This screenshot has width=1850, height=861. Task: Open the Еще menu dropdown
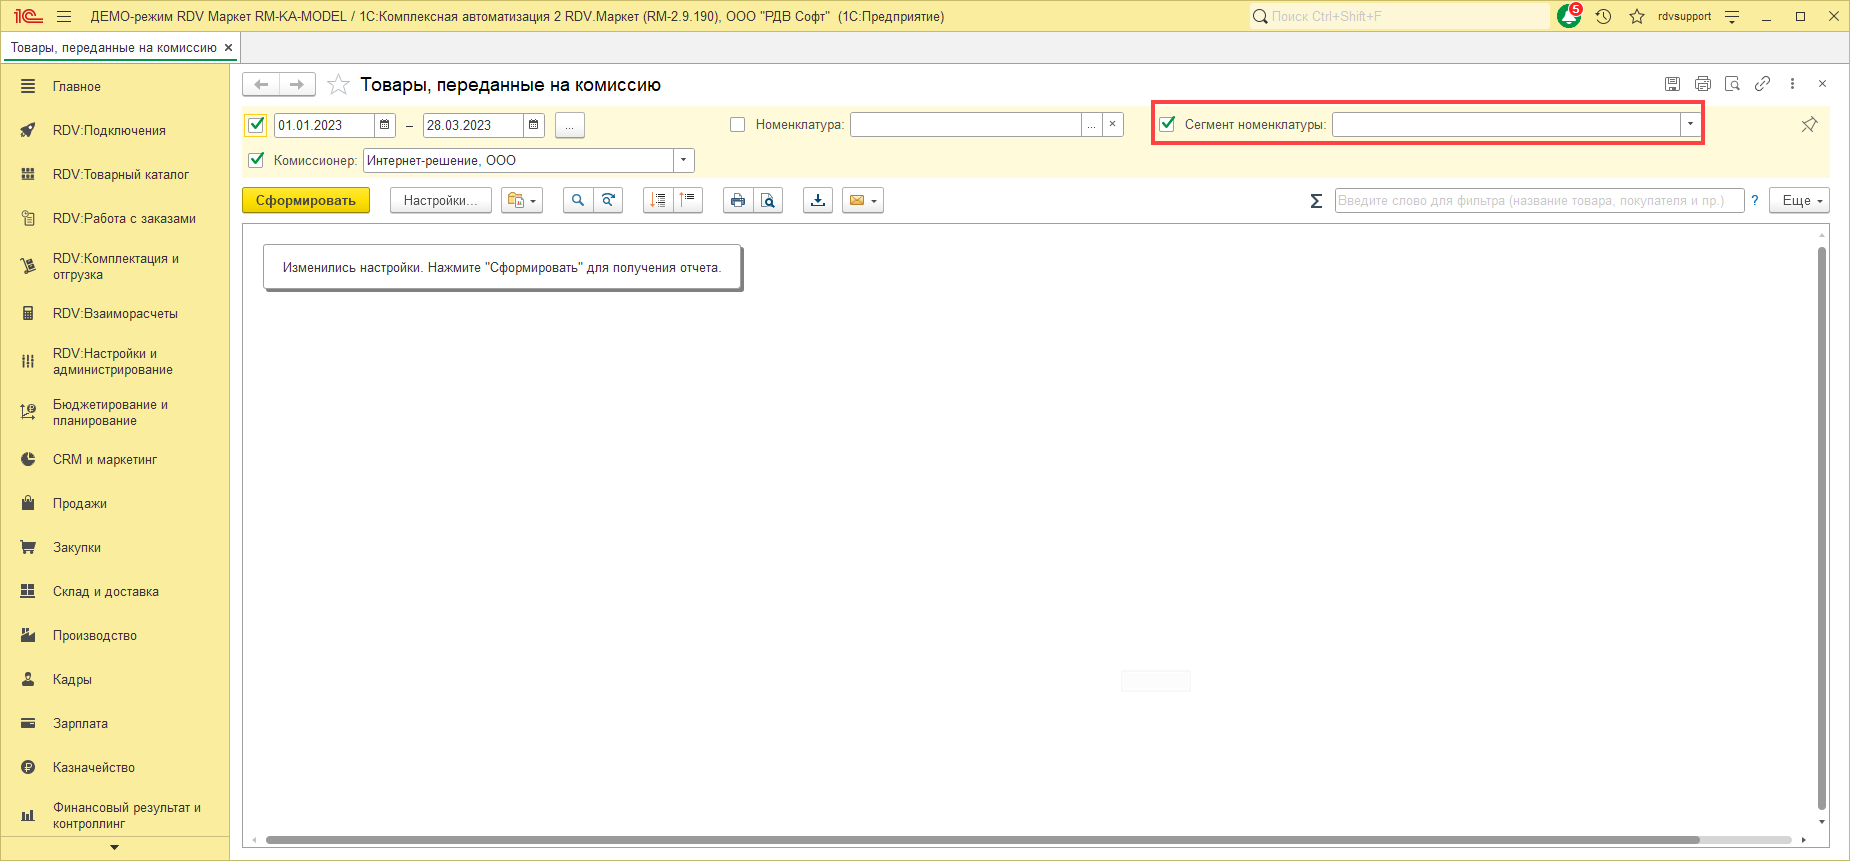[x=1799, y=201]
